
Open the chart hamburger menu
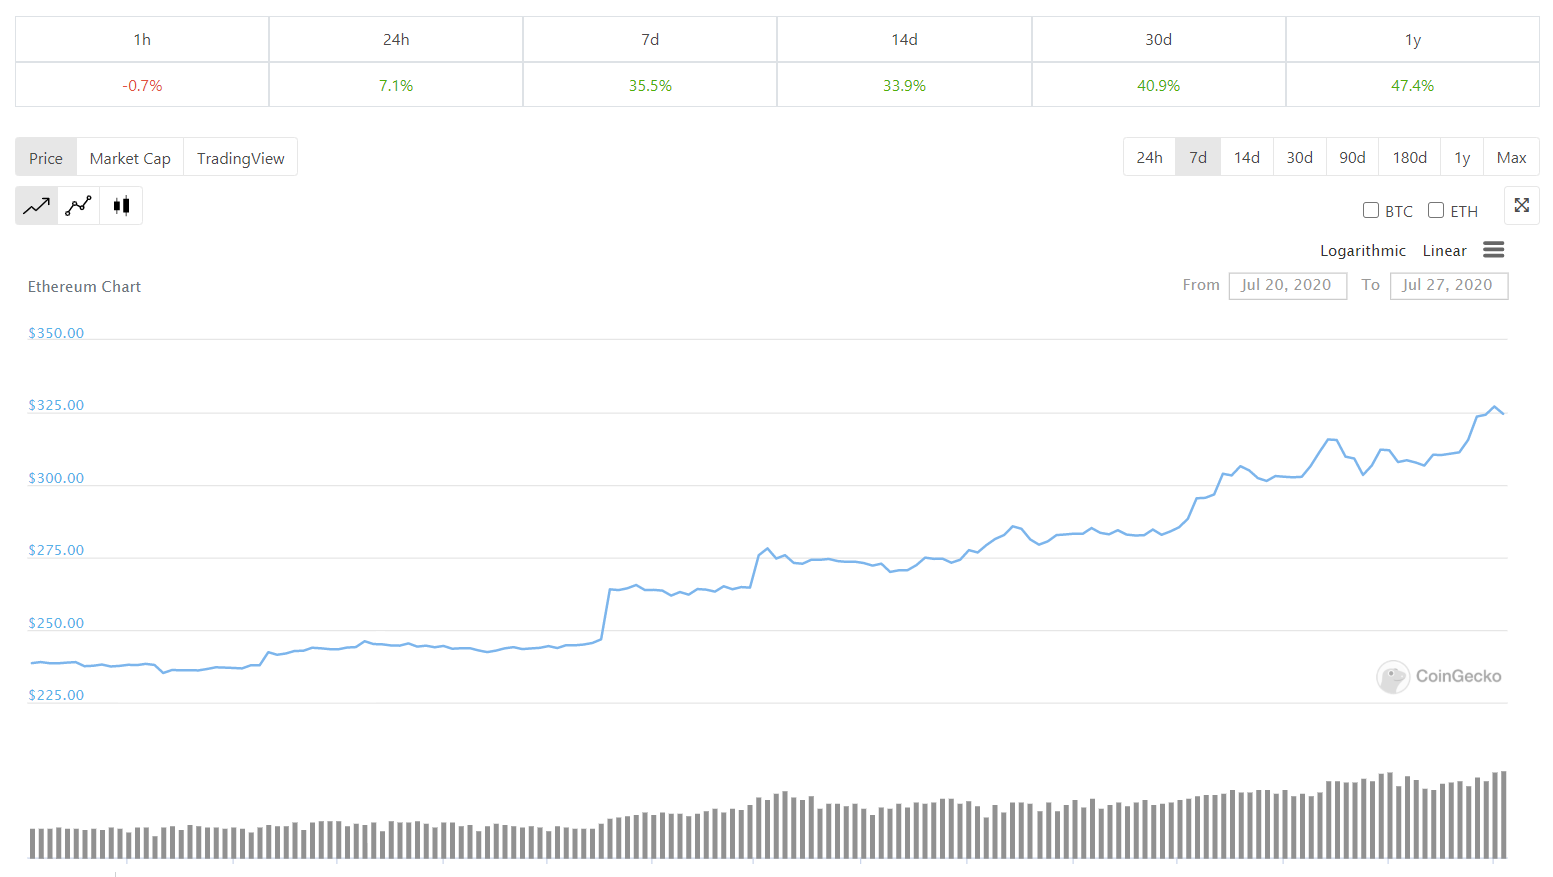1493,250
